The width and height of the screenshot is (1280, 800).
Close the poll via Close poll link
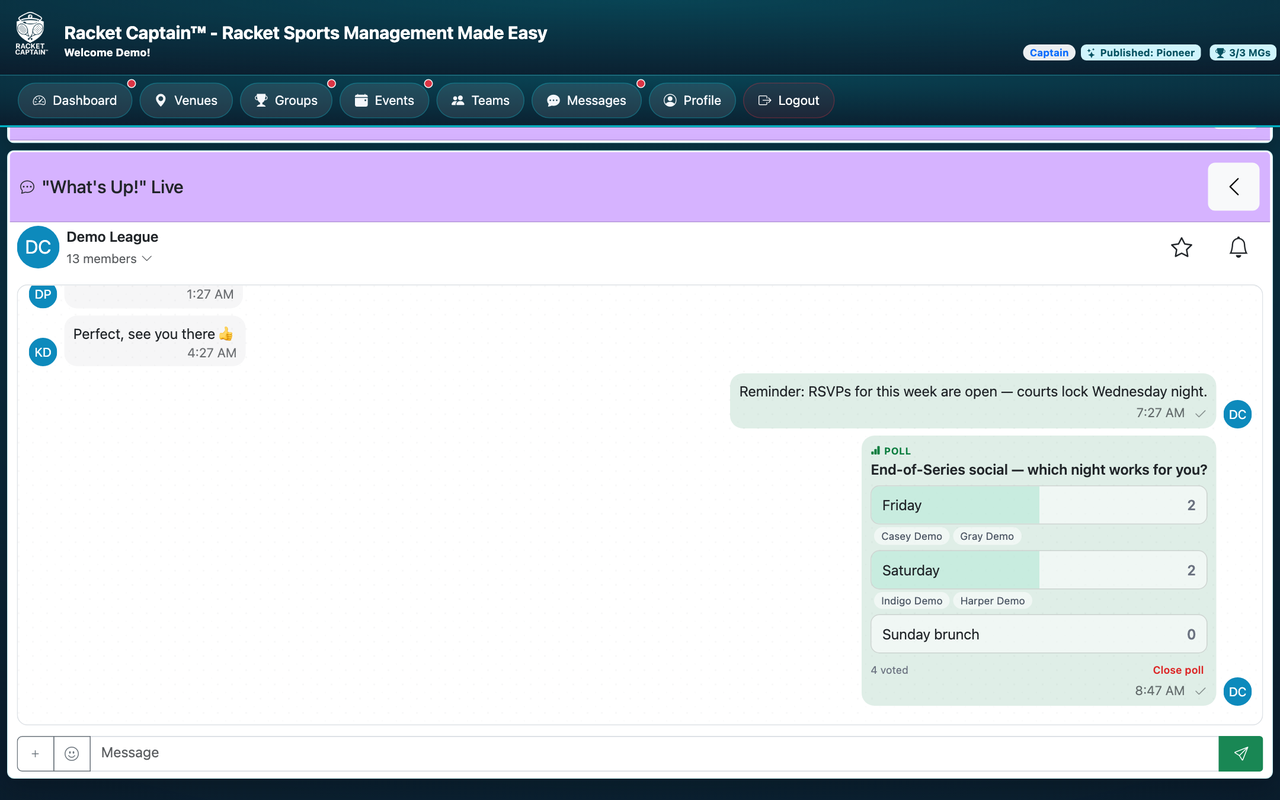(x=1178, y=670)
